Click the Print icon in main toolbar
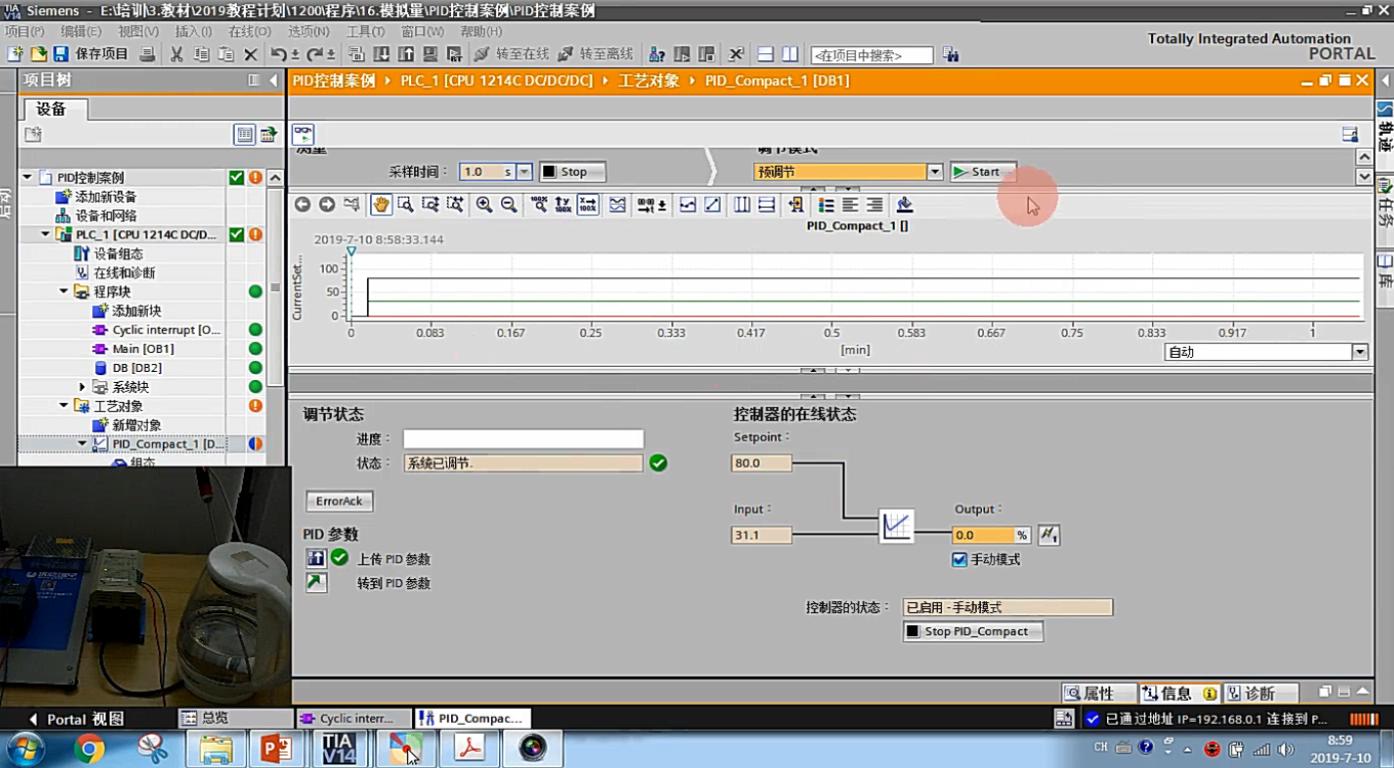Screen dimensions: 1394x768 (x=147, y=54)
